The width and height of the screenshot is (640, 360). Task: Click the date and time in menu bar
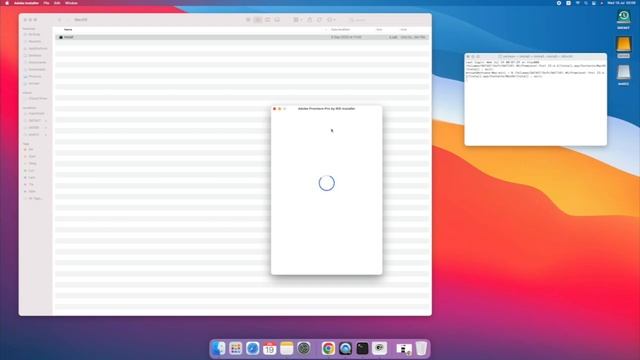coord(621,3)
